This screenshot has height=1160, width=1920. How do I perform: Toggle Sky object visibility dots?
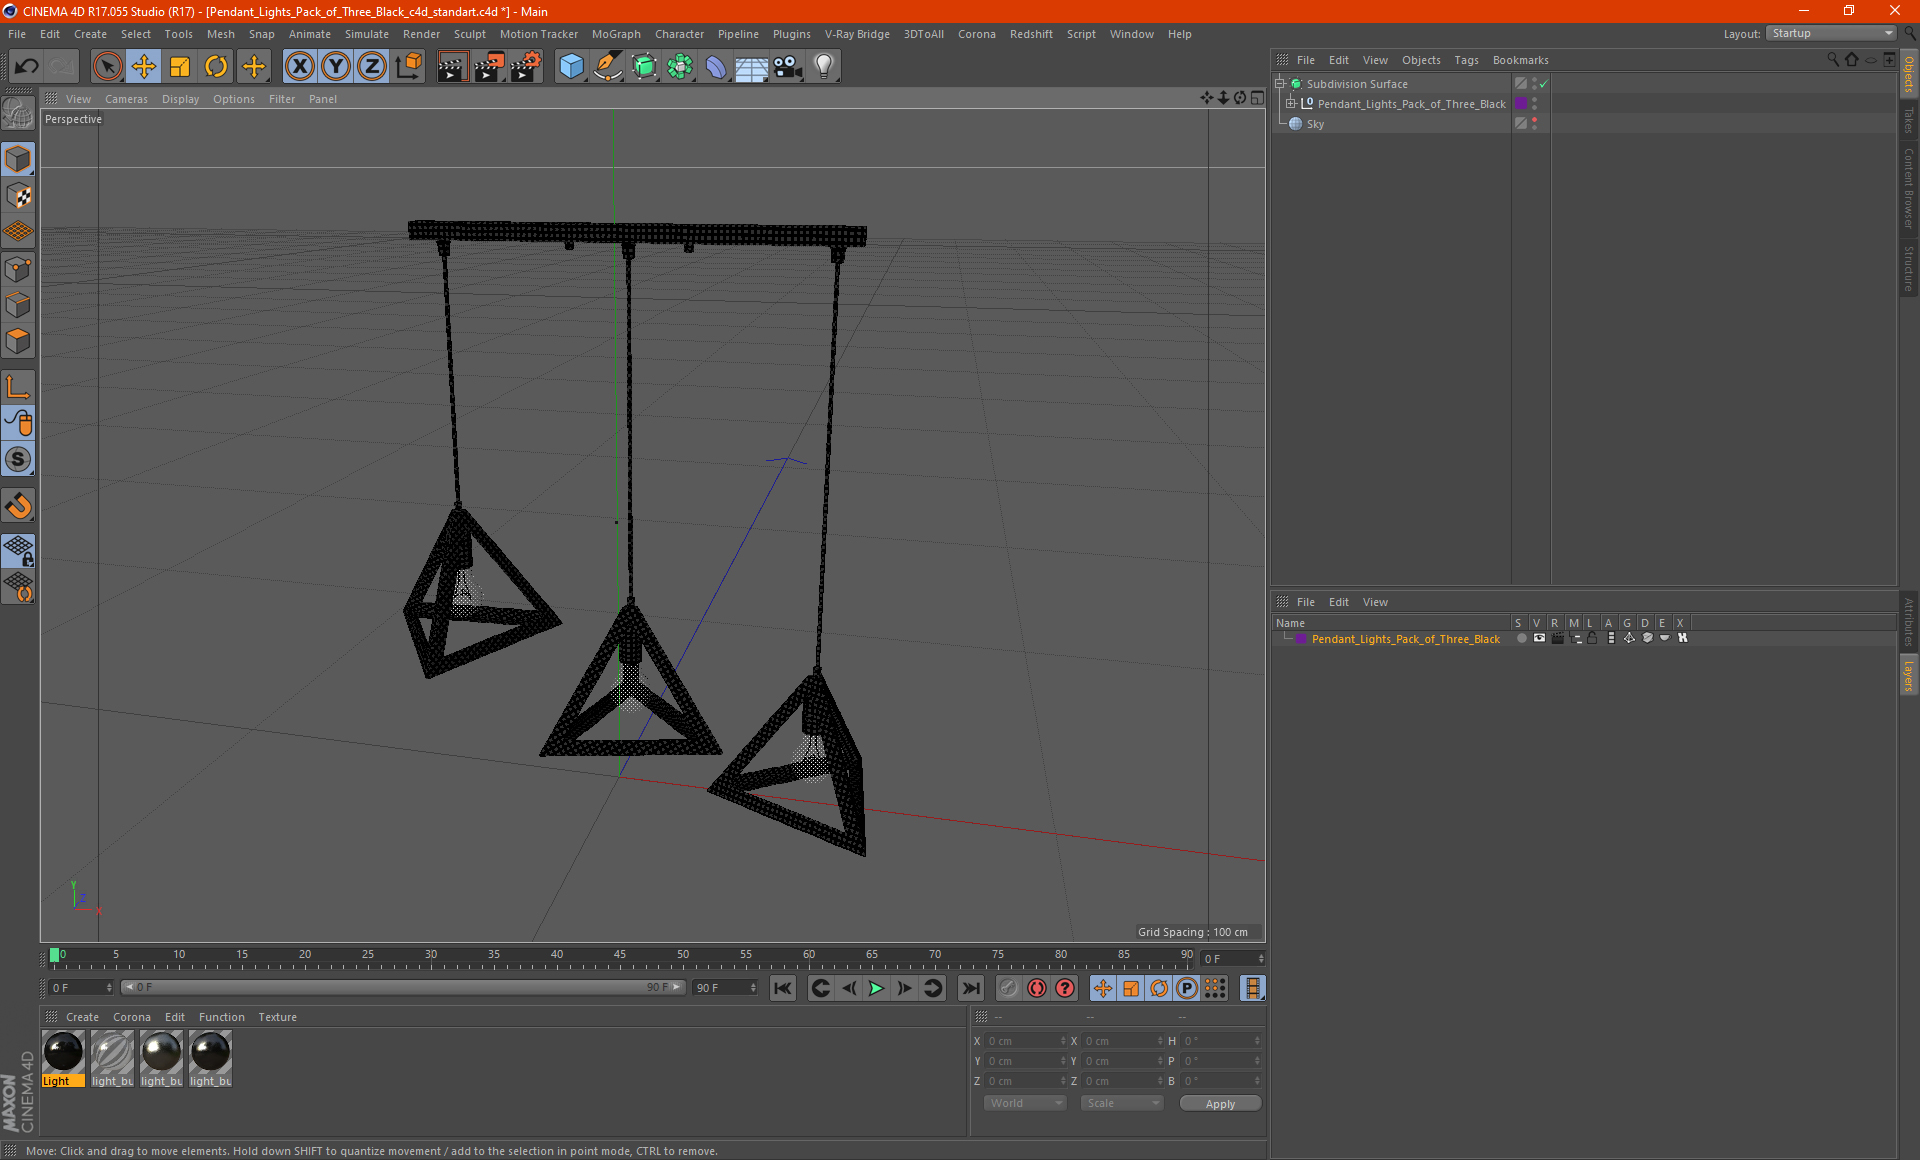tap(1535, 124)
